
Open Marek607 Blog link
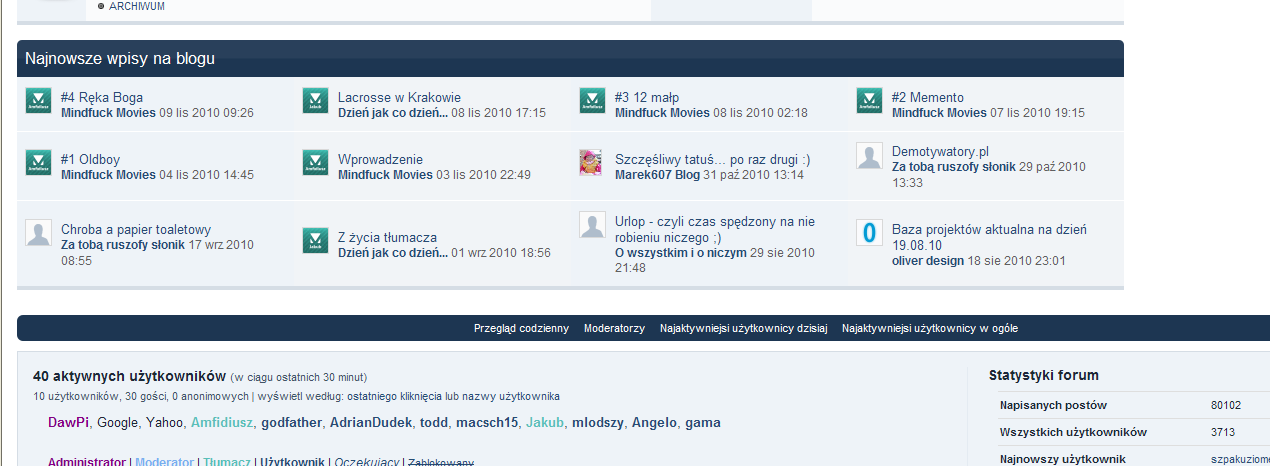point(657,175)
